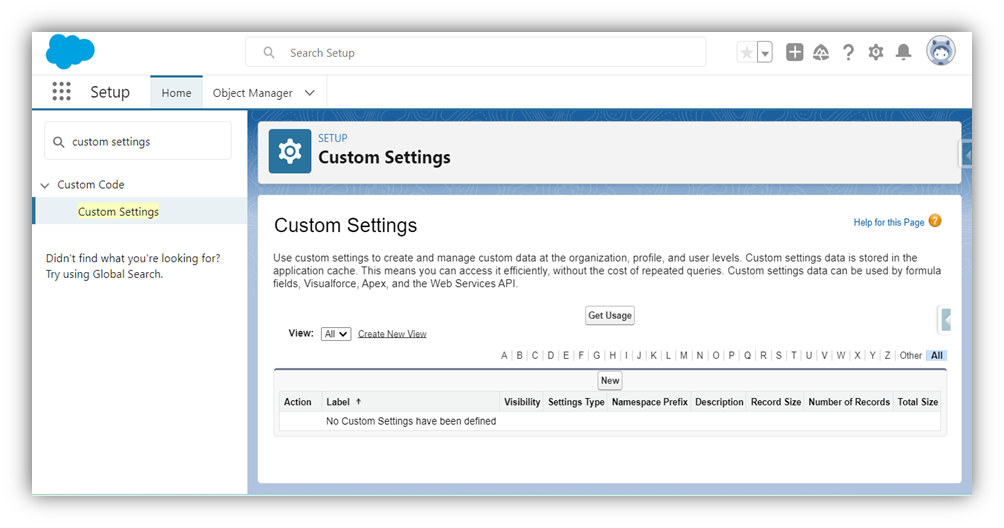Click the Total Size column header
Image resolution: width=1004 pixels, height=528 pixels.
(918, 402)
